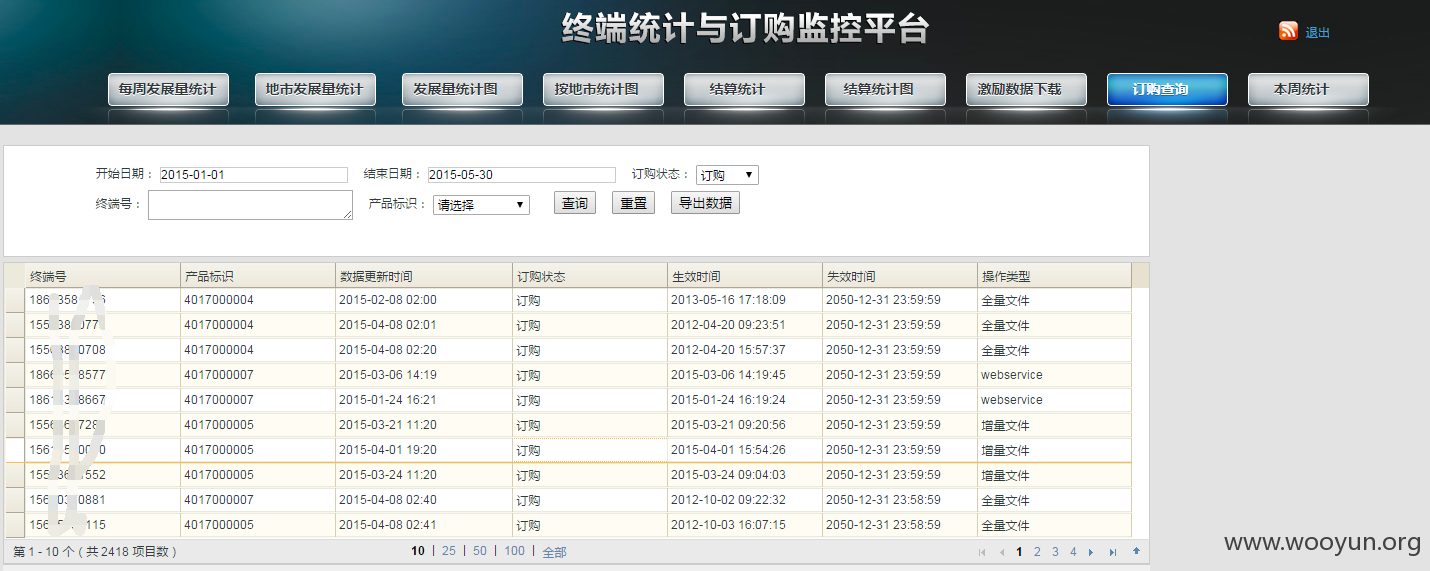Click the 查询 button
Screen dimensions: 1430x571
574,203
